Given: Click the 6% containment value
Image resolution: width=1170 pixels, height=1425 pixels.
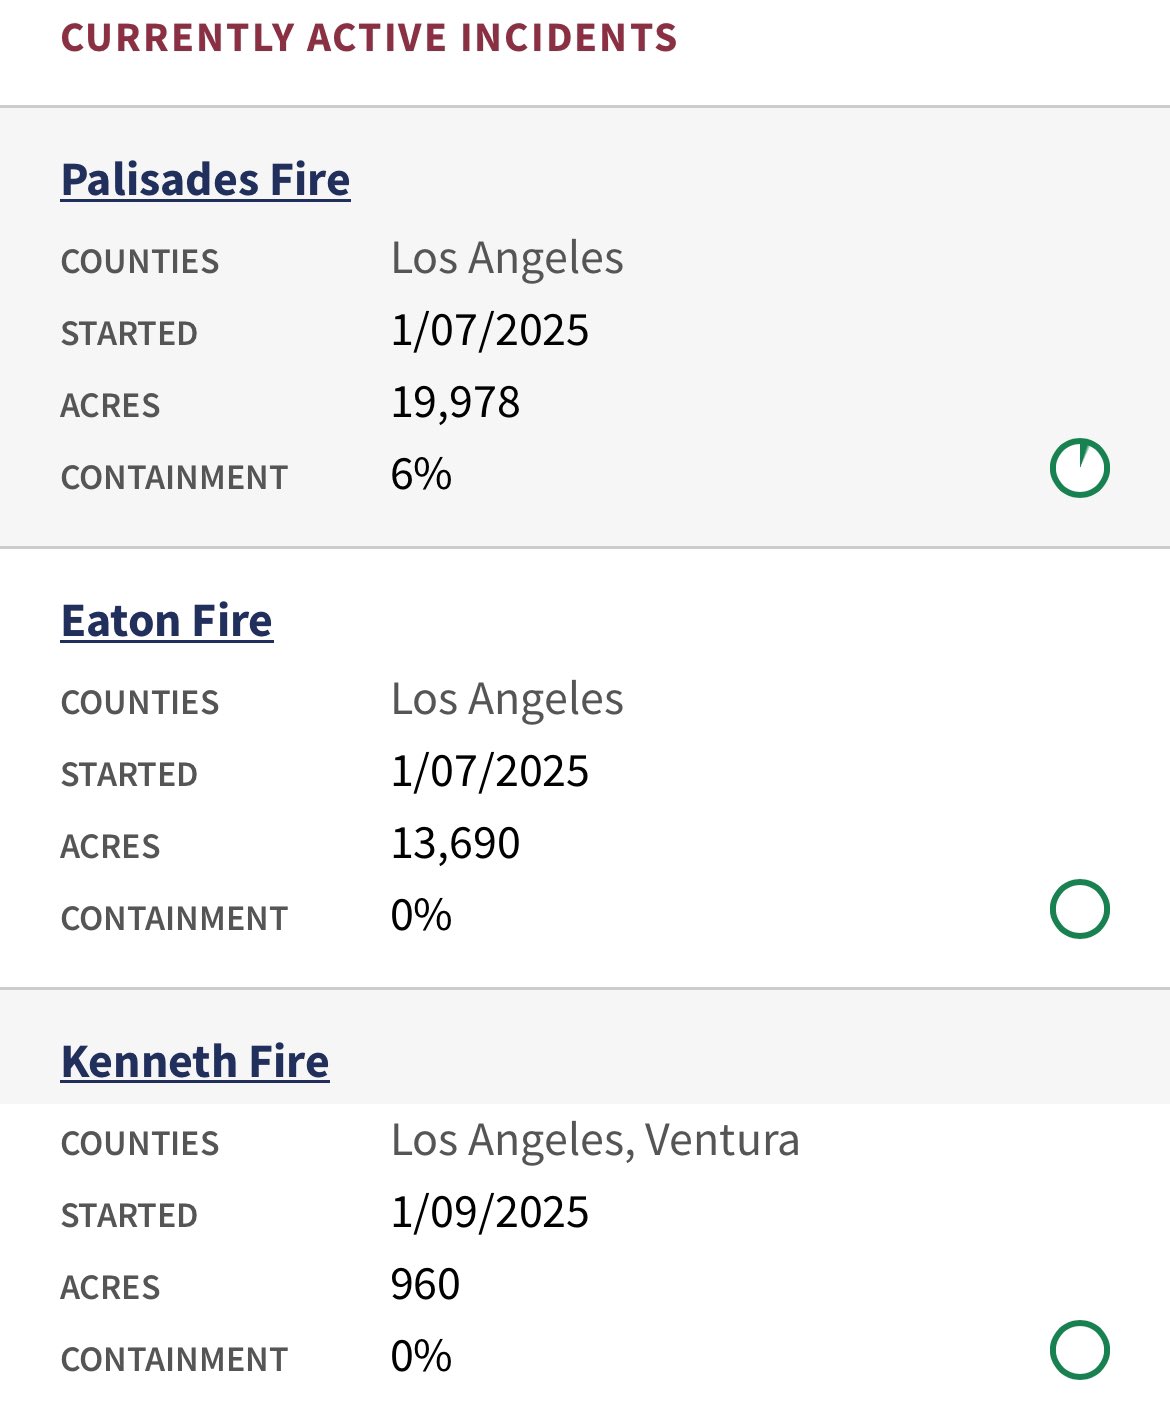Looking at the screenshot, I should (421, 475).
